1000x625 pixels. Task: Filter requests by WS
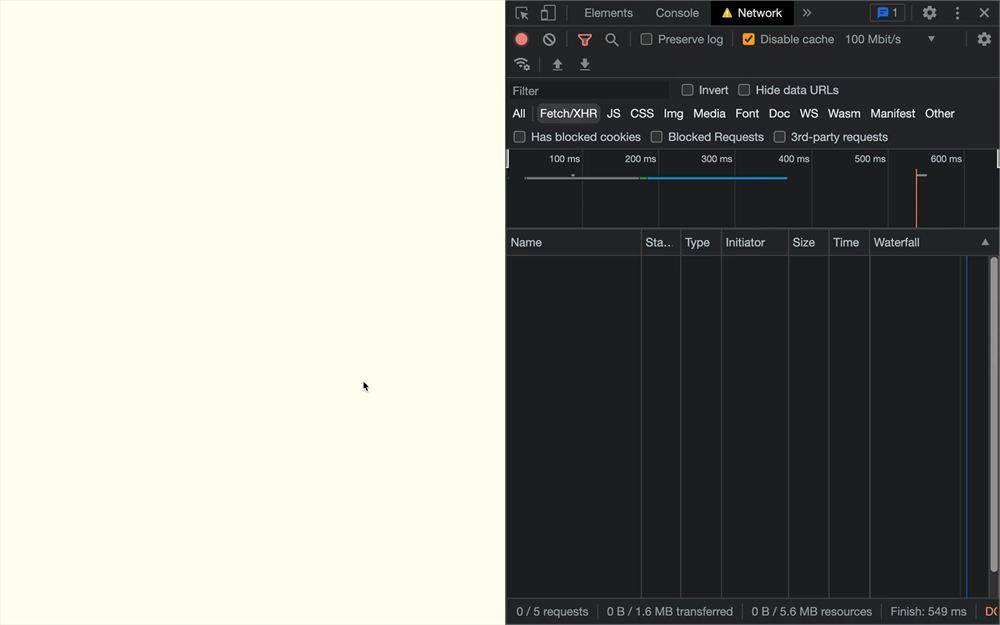click(809, 114)
